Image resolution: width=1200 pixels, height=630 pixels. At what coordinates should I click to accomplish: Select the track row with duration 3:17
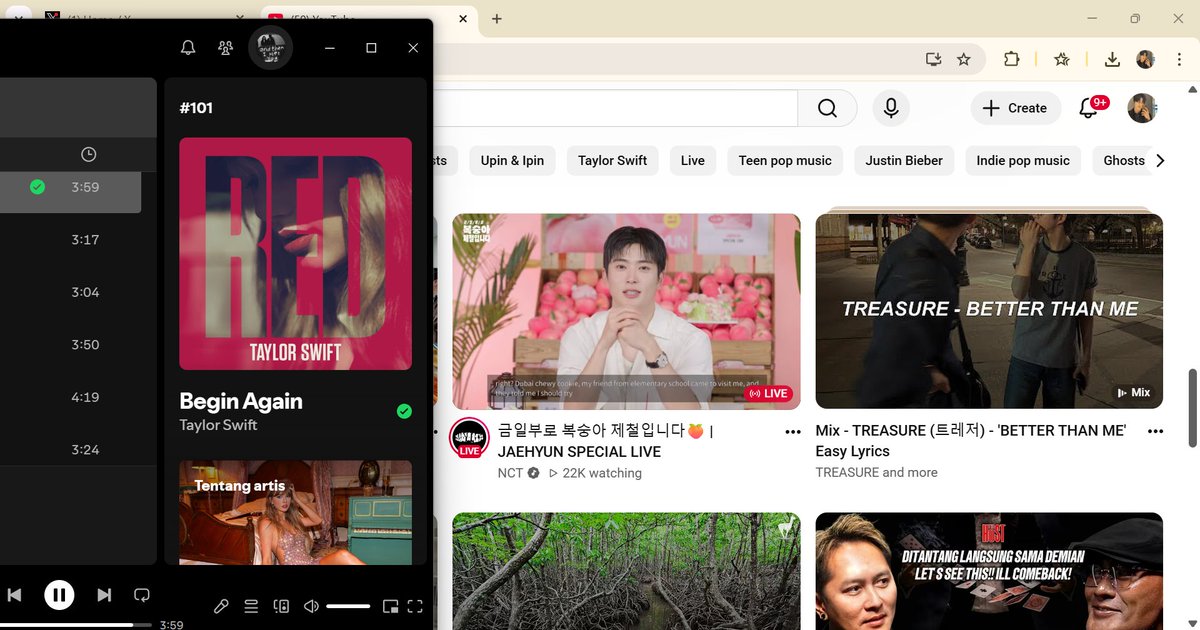pyautogui.click(x=70, y=240)
